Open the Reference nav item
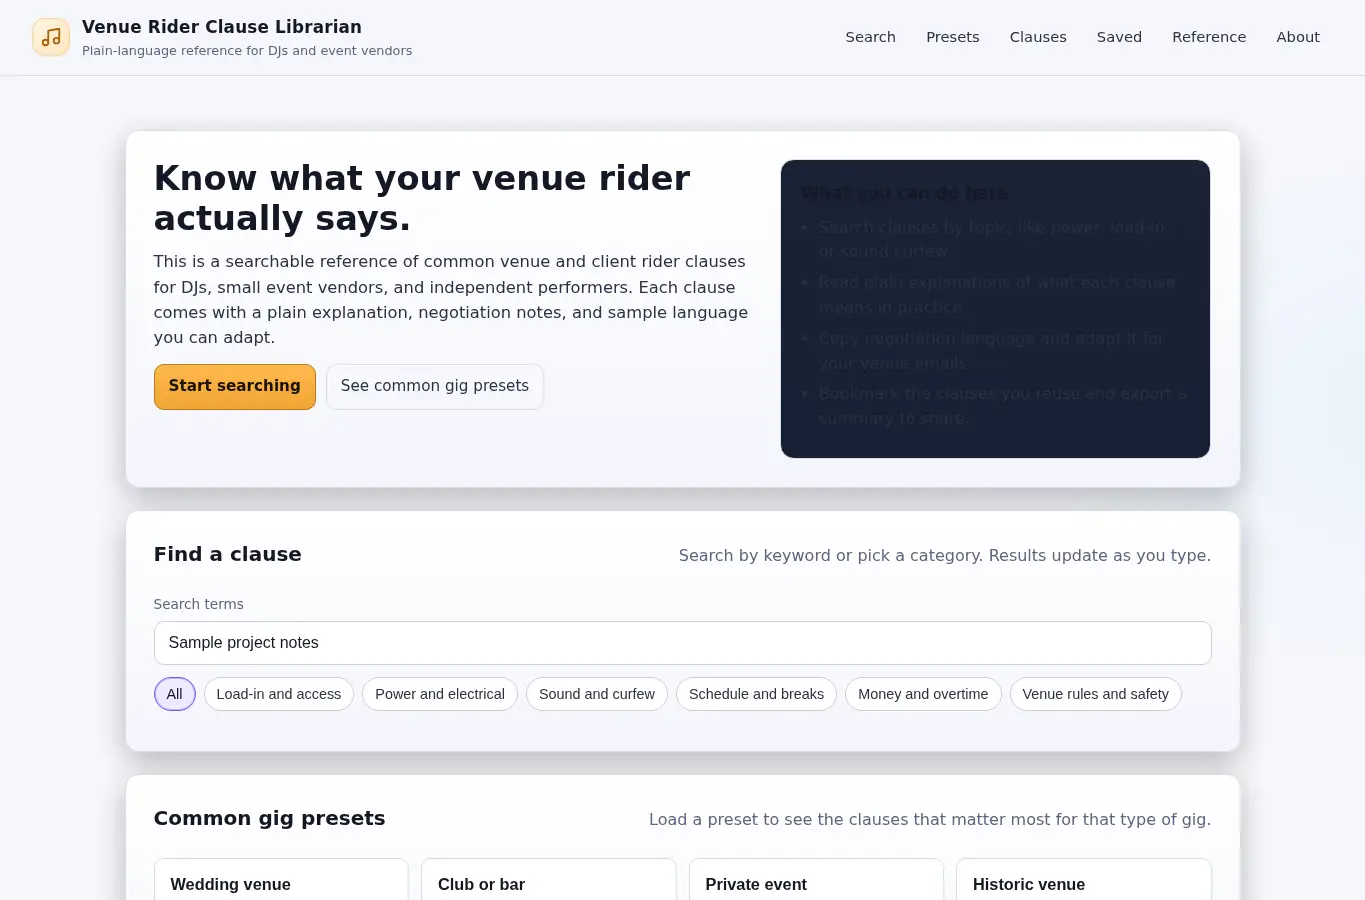The image size is (1365, 900). point(1209,37)
